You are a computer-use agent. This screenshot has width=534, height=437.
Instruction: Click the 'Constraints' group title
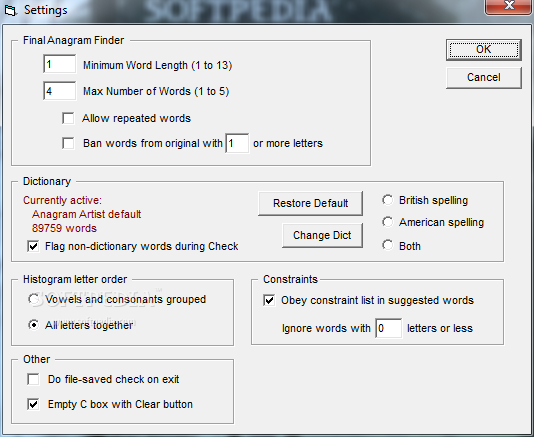(x=290, y=279)
